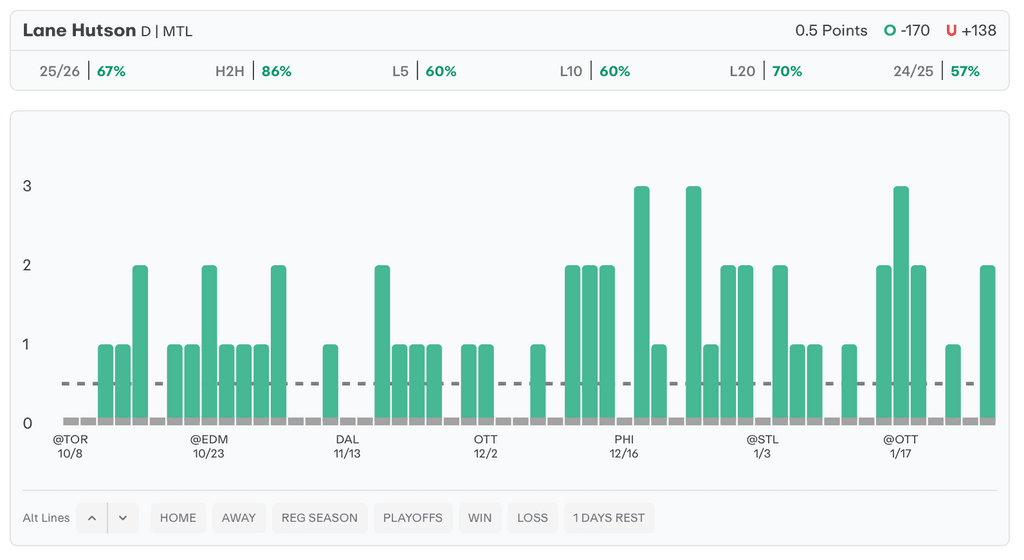Viewport: 1024px width, 560px height.
Task: Lower the alt line with down chevron
Action: tap(123, 518)
